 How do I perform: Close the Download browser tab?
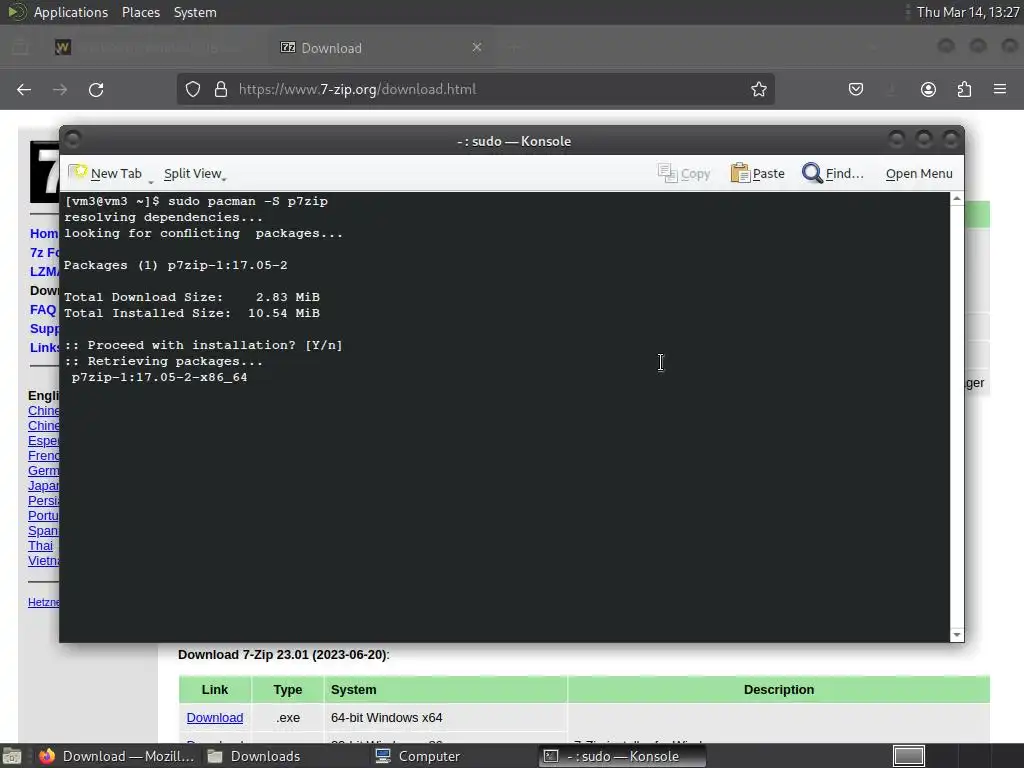(477, 47)
